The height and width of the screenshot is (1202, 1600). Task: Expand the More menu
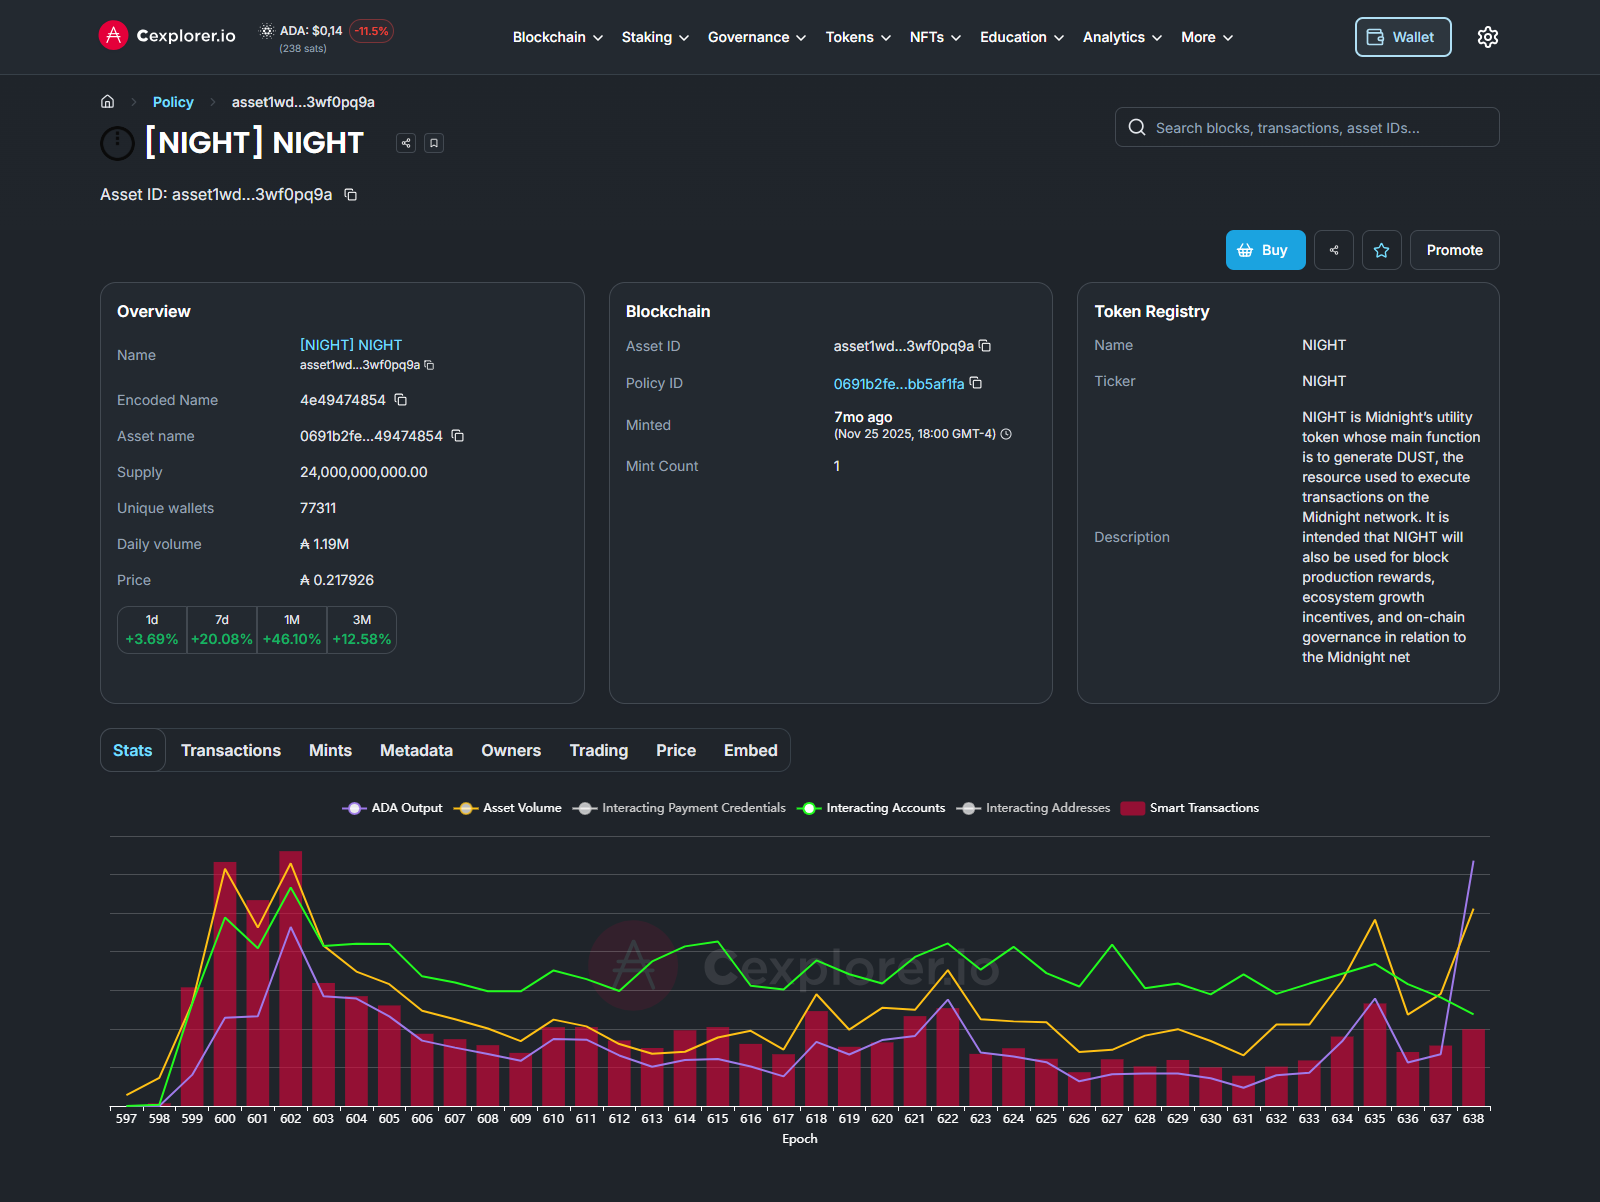(x=1207, y=37)
